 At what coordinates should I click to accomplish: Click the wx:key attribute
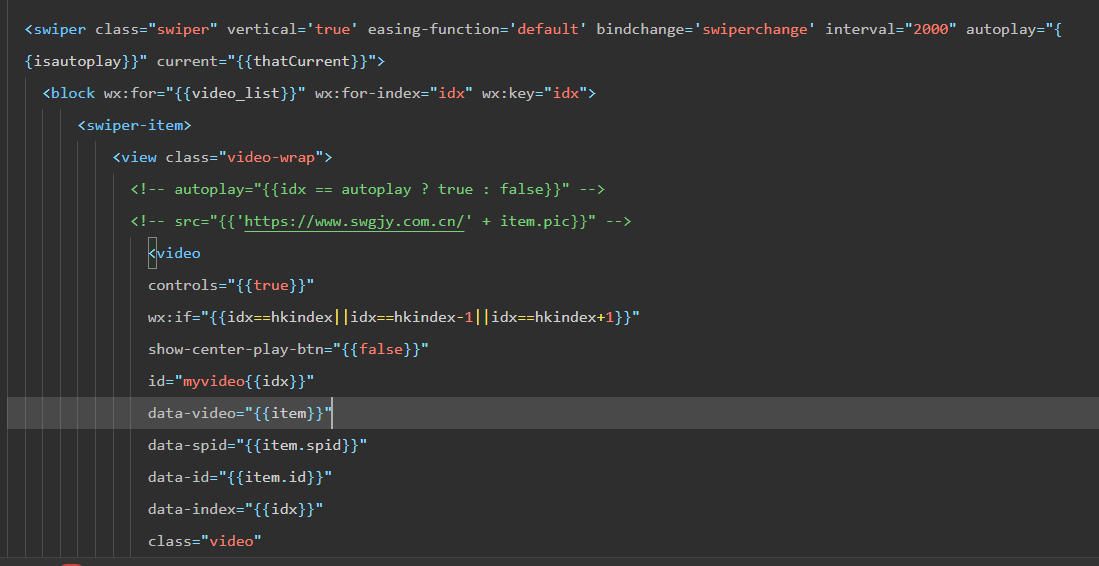tap(508, 93)
